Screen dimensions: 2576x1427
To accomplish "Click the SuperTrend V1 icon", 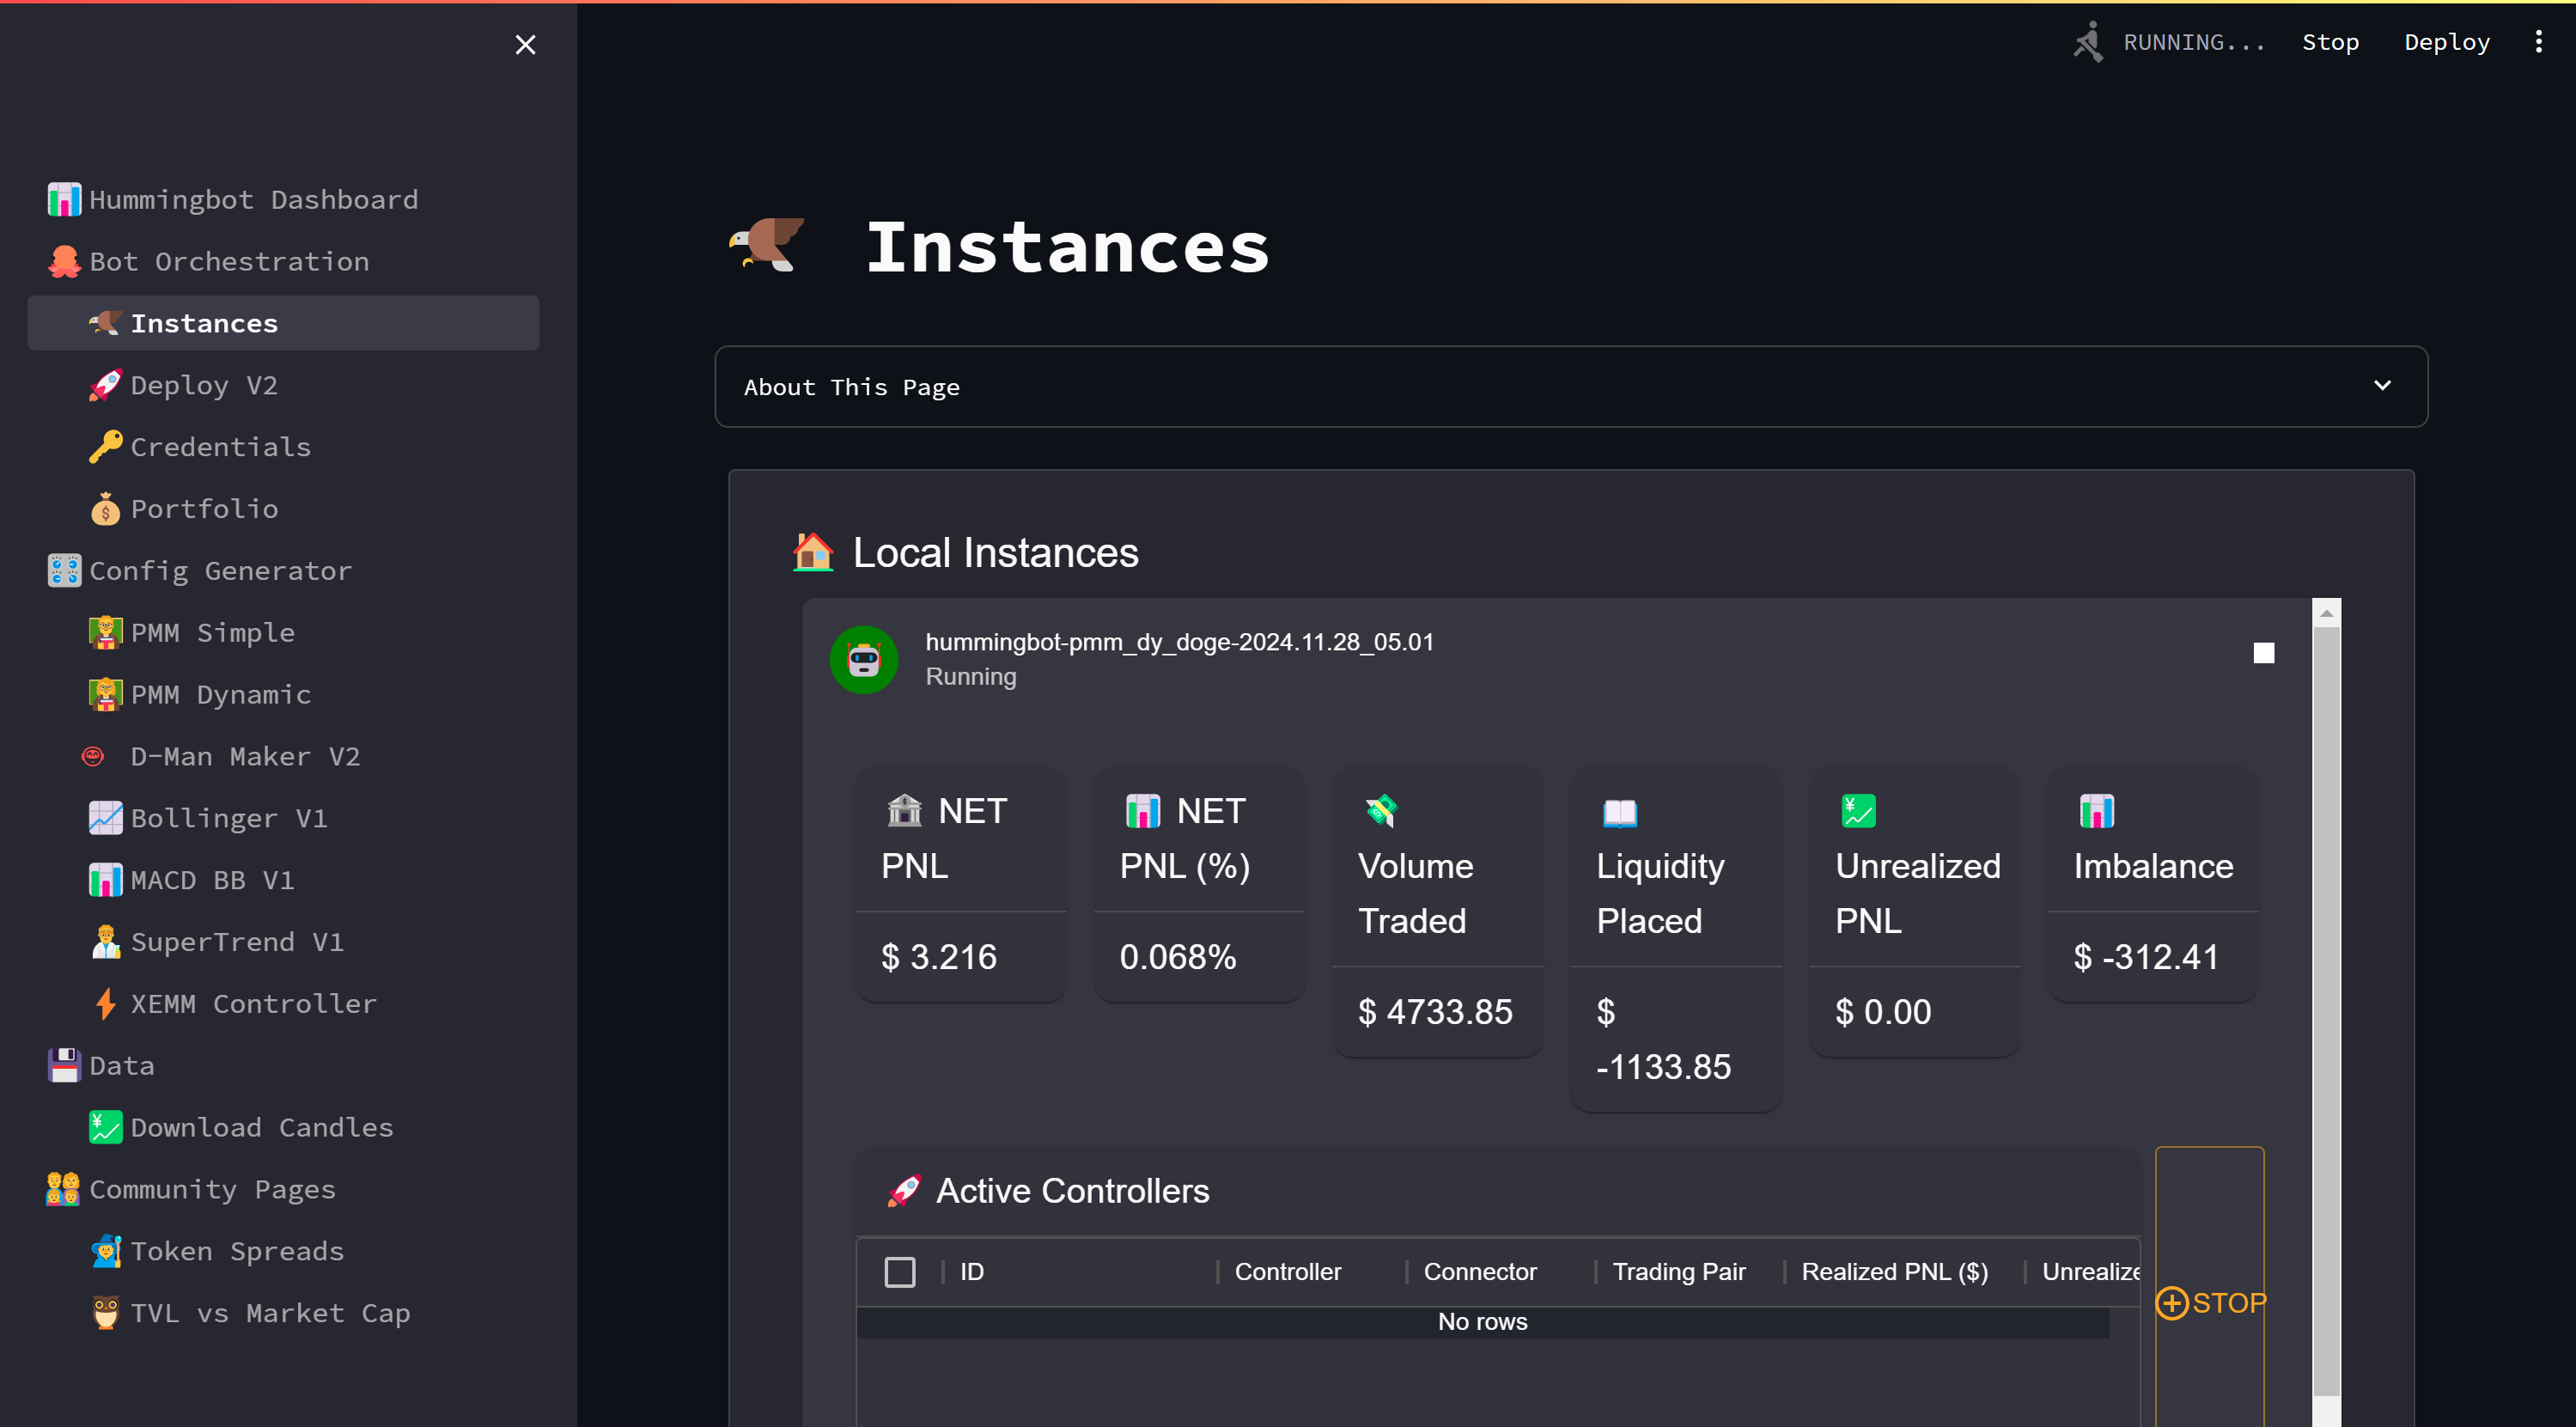I will point(105,942).
